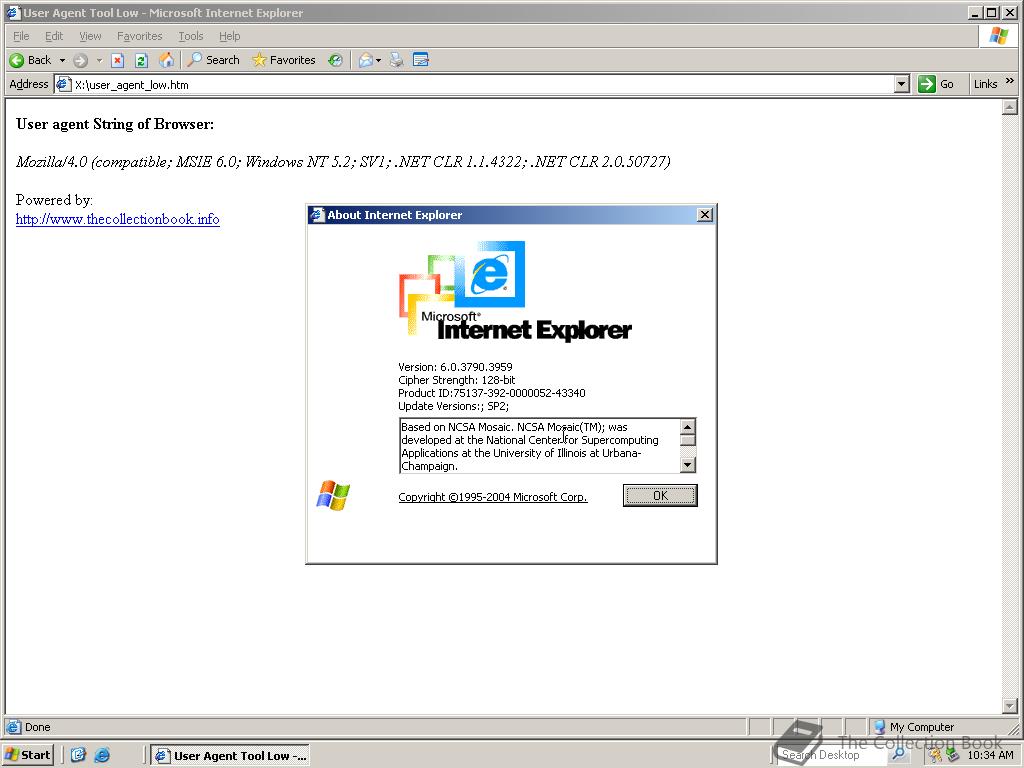1024x768 pixels.
Task: Select User Agent Tool Low taskbar button
Action: tap(231, 756)
